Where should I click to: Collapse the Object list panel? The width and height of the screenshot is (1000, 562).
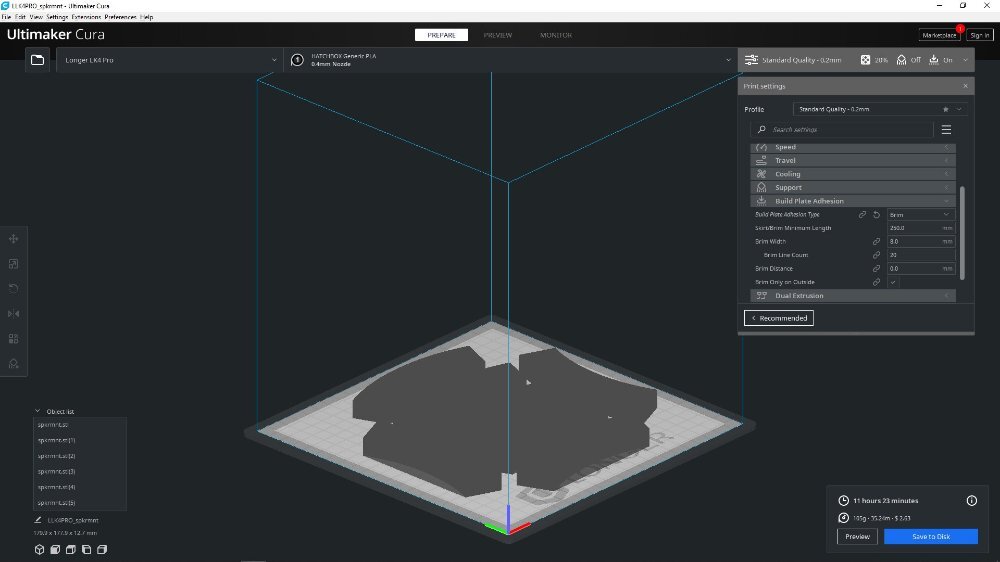pos(38,411)
